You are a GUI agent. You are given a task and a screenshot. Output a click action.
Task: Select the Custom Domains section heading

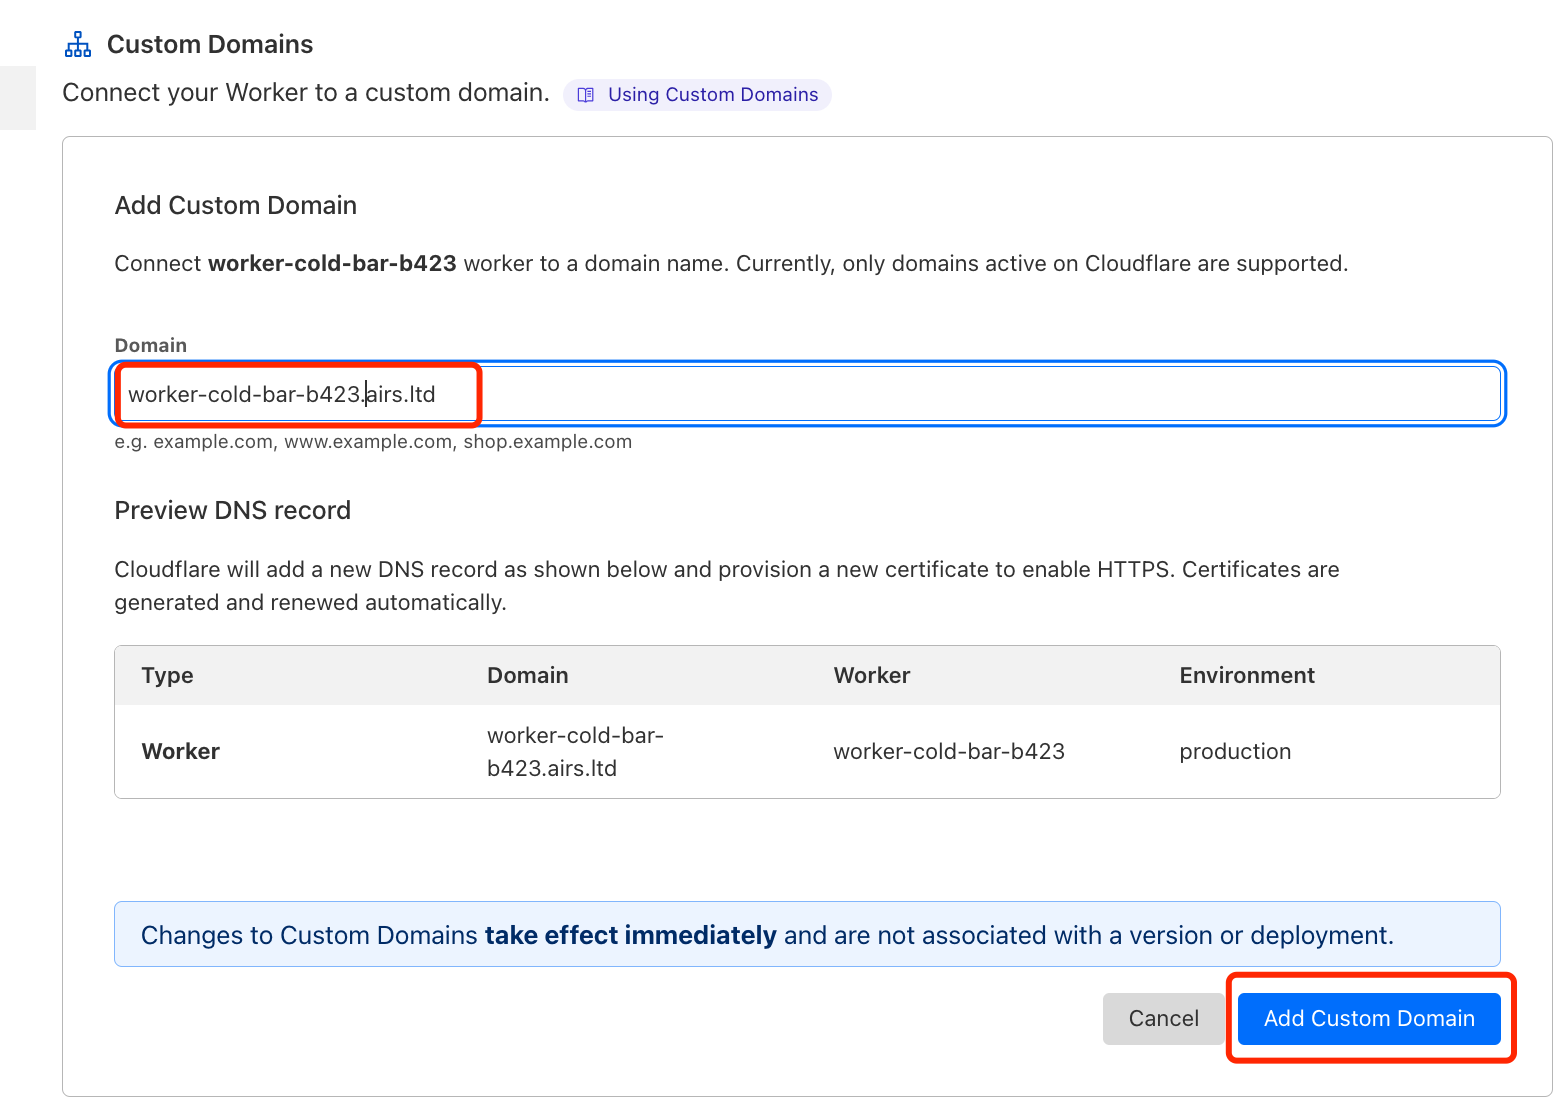[x=210, y=44]
